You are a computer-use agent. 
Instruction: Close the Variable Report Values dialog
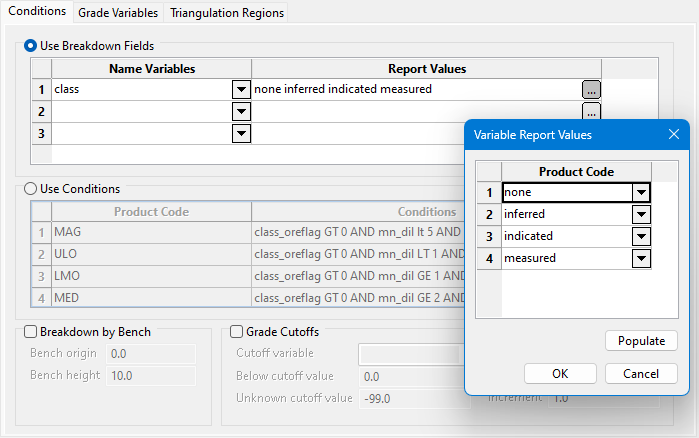point(673,134)
